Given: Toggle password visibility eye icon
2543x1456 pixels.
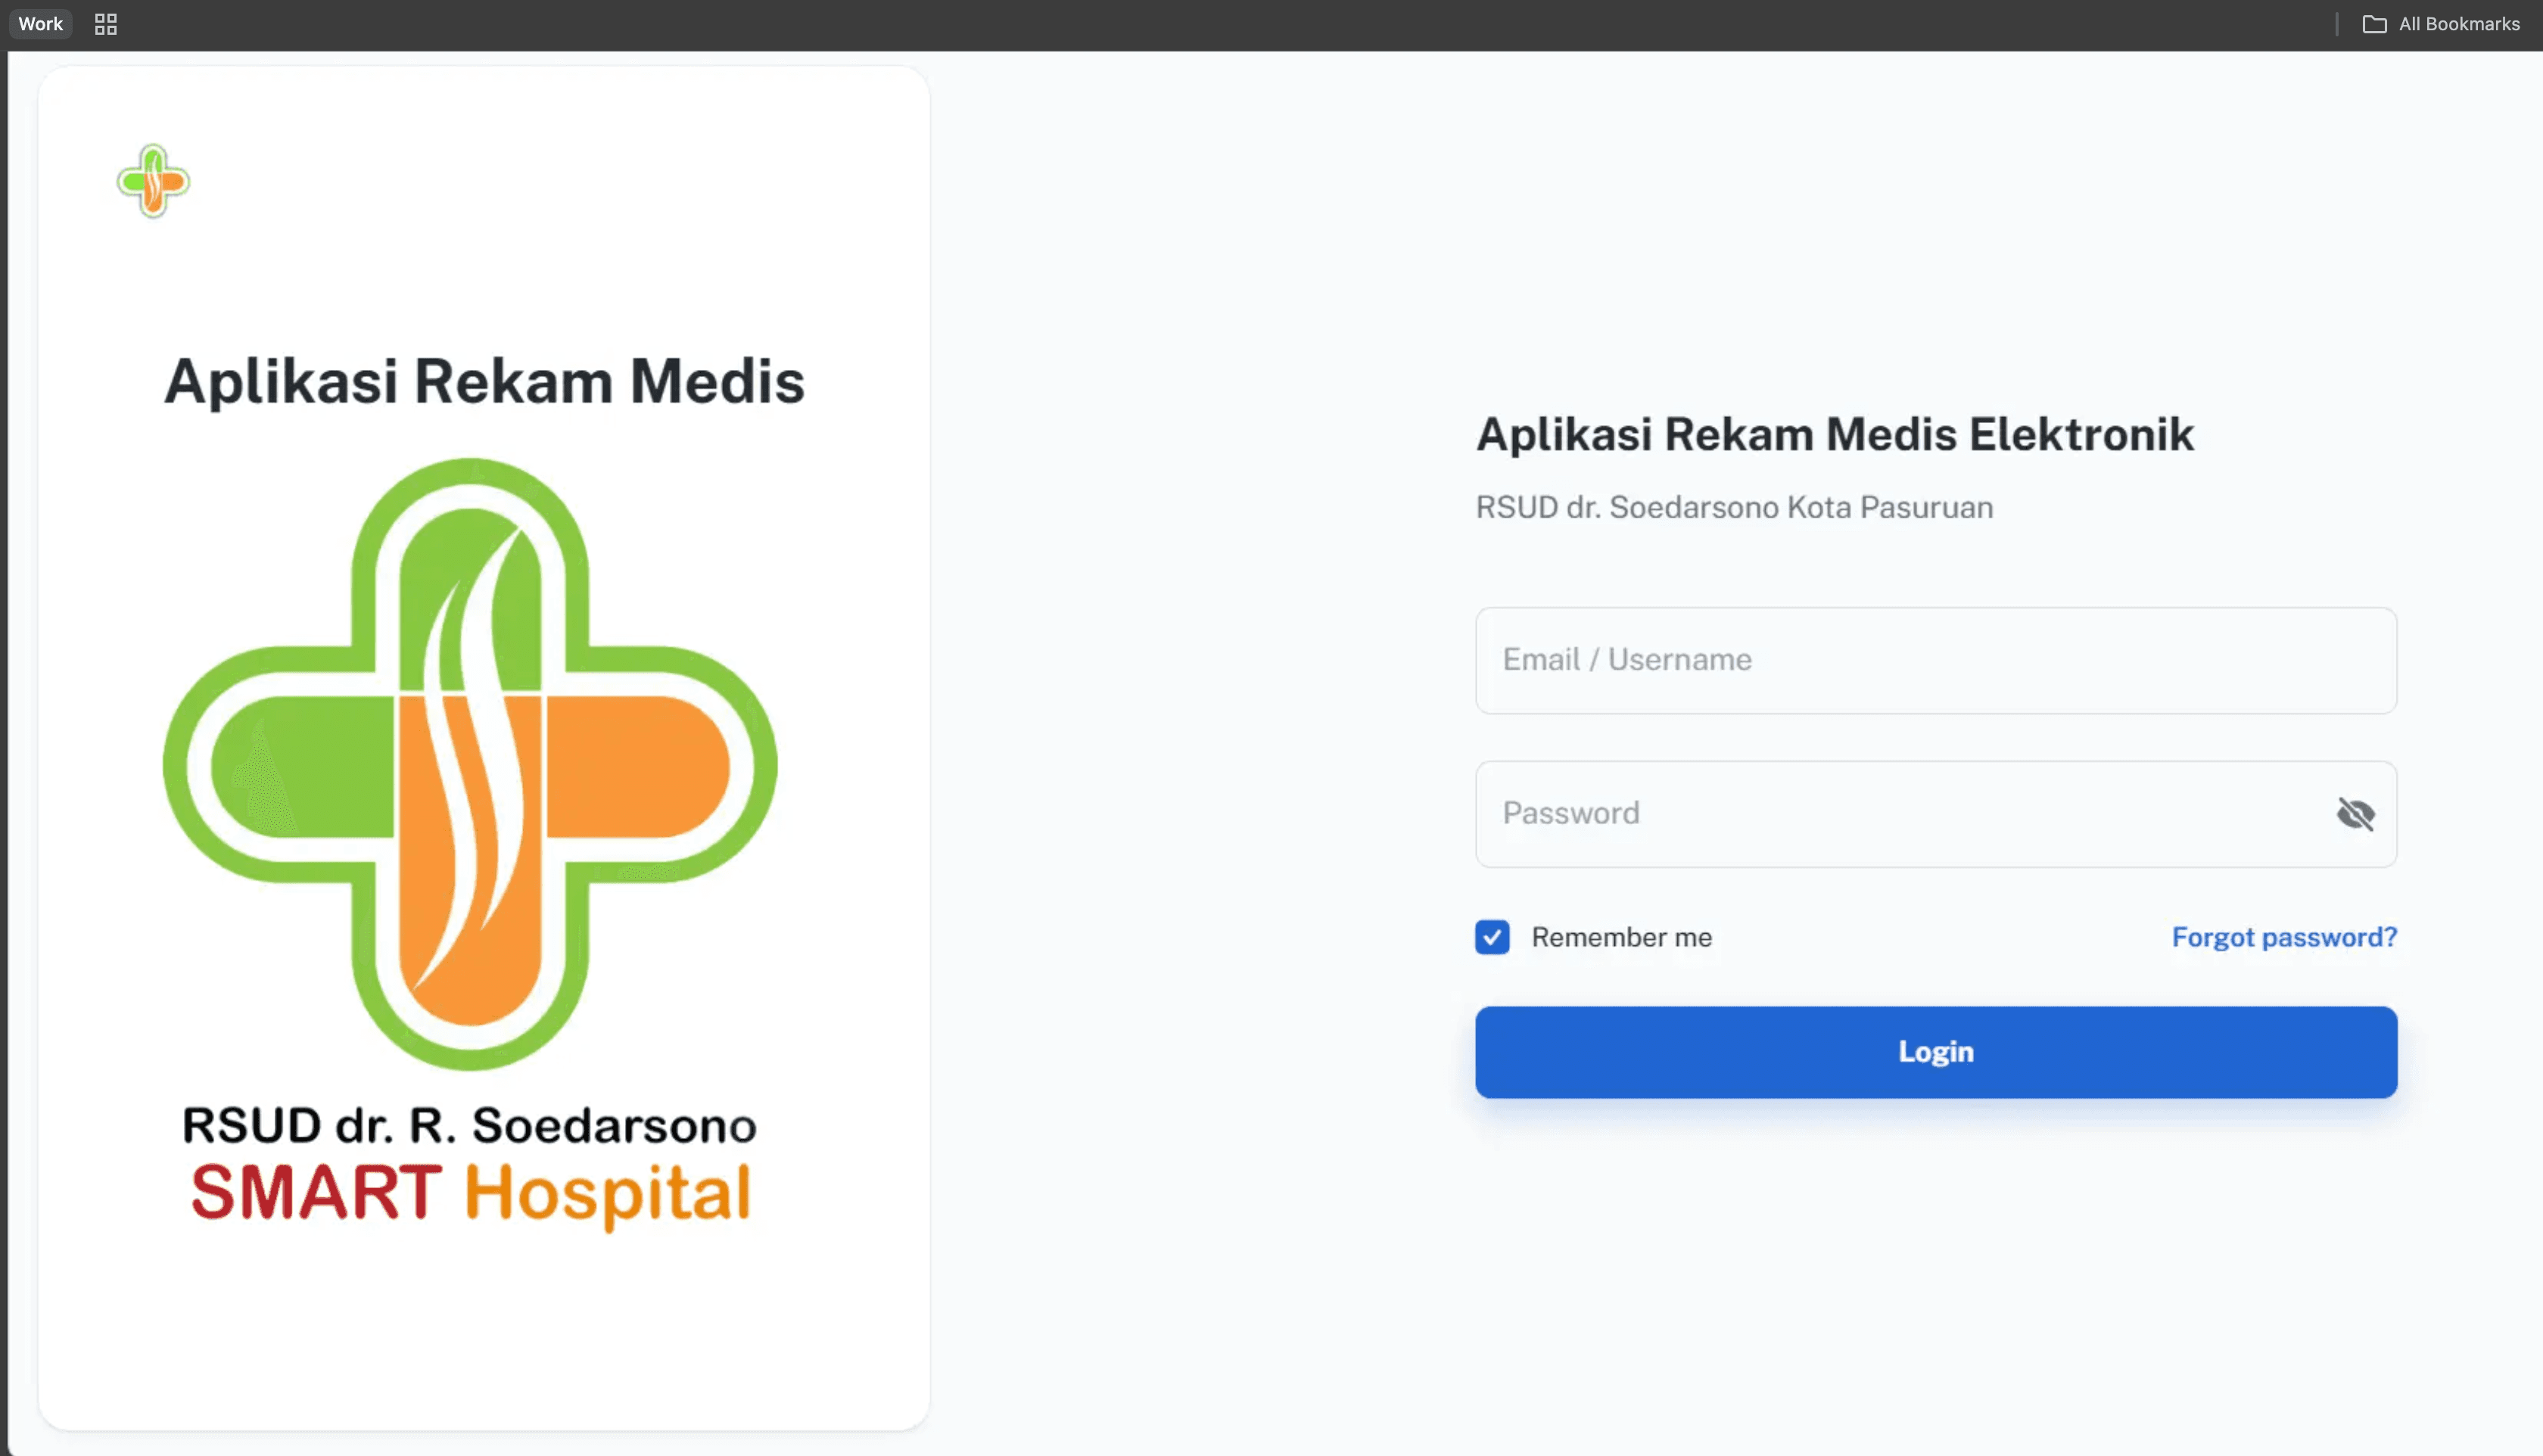Looking at the screenshot, I should [x=2355, y=814].
